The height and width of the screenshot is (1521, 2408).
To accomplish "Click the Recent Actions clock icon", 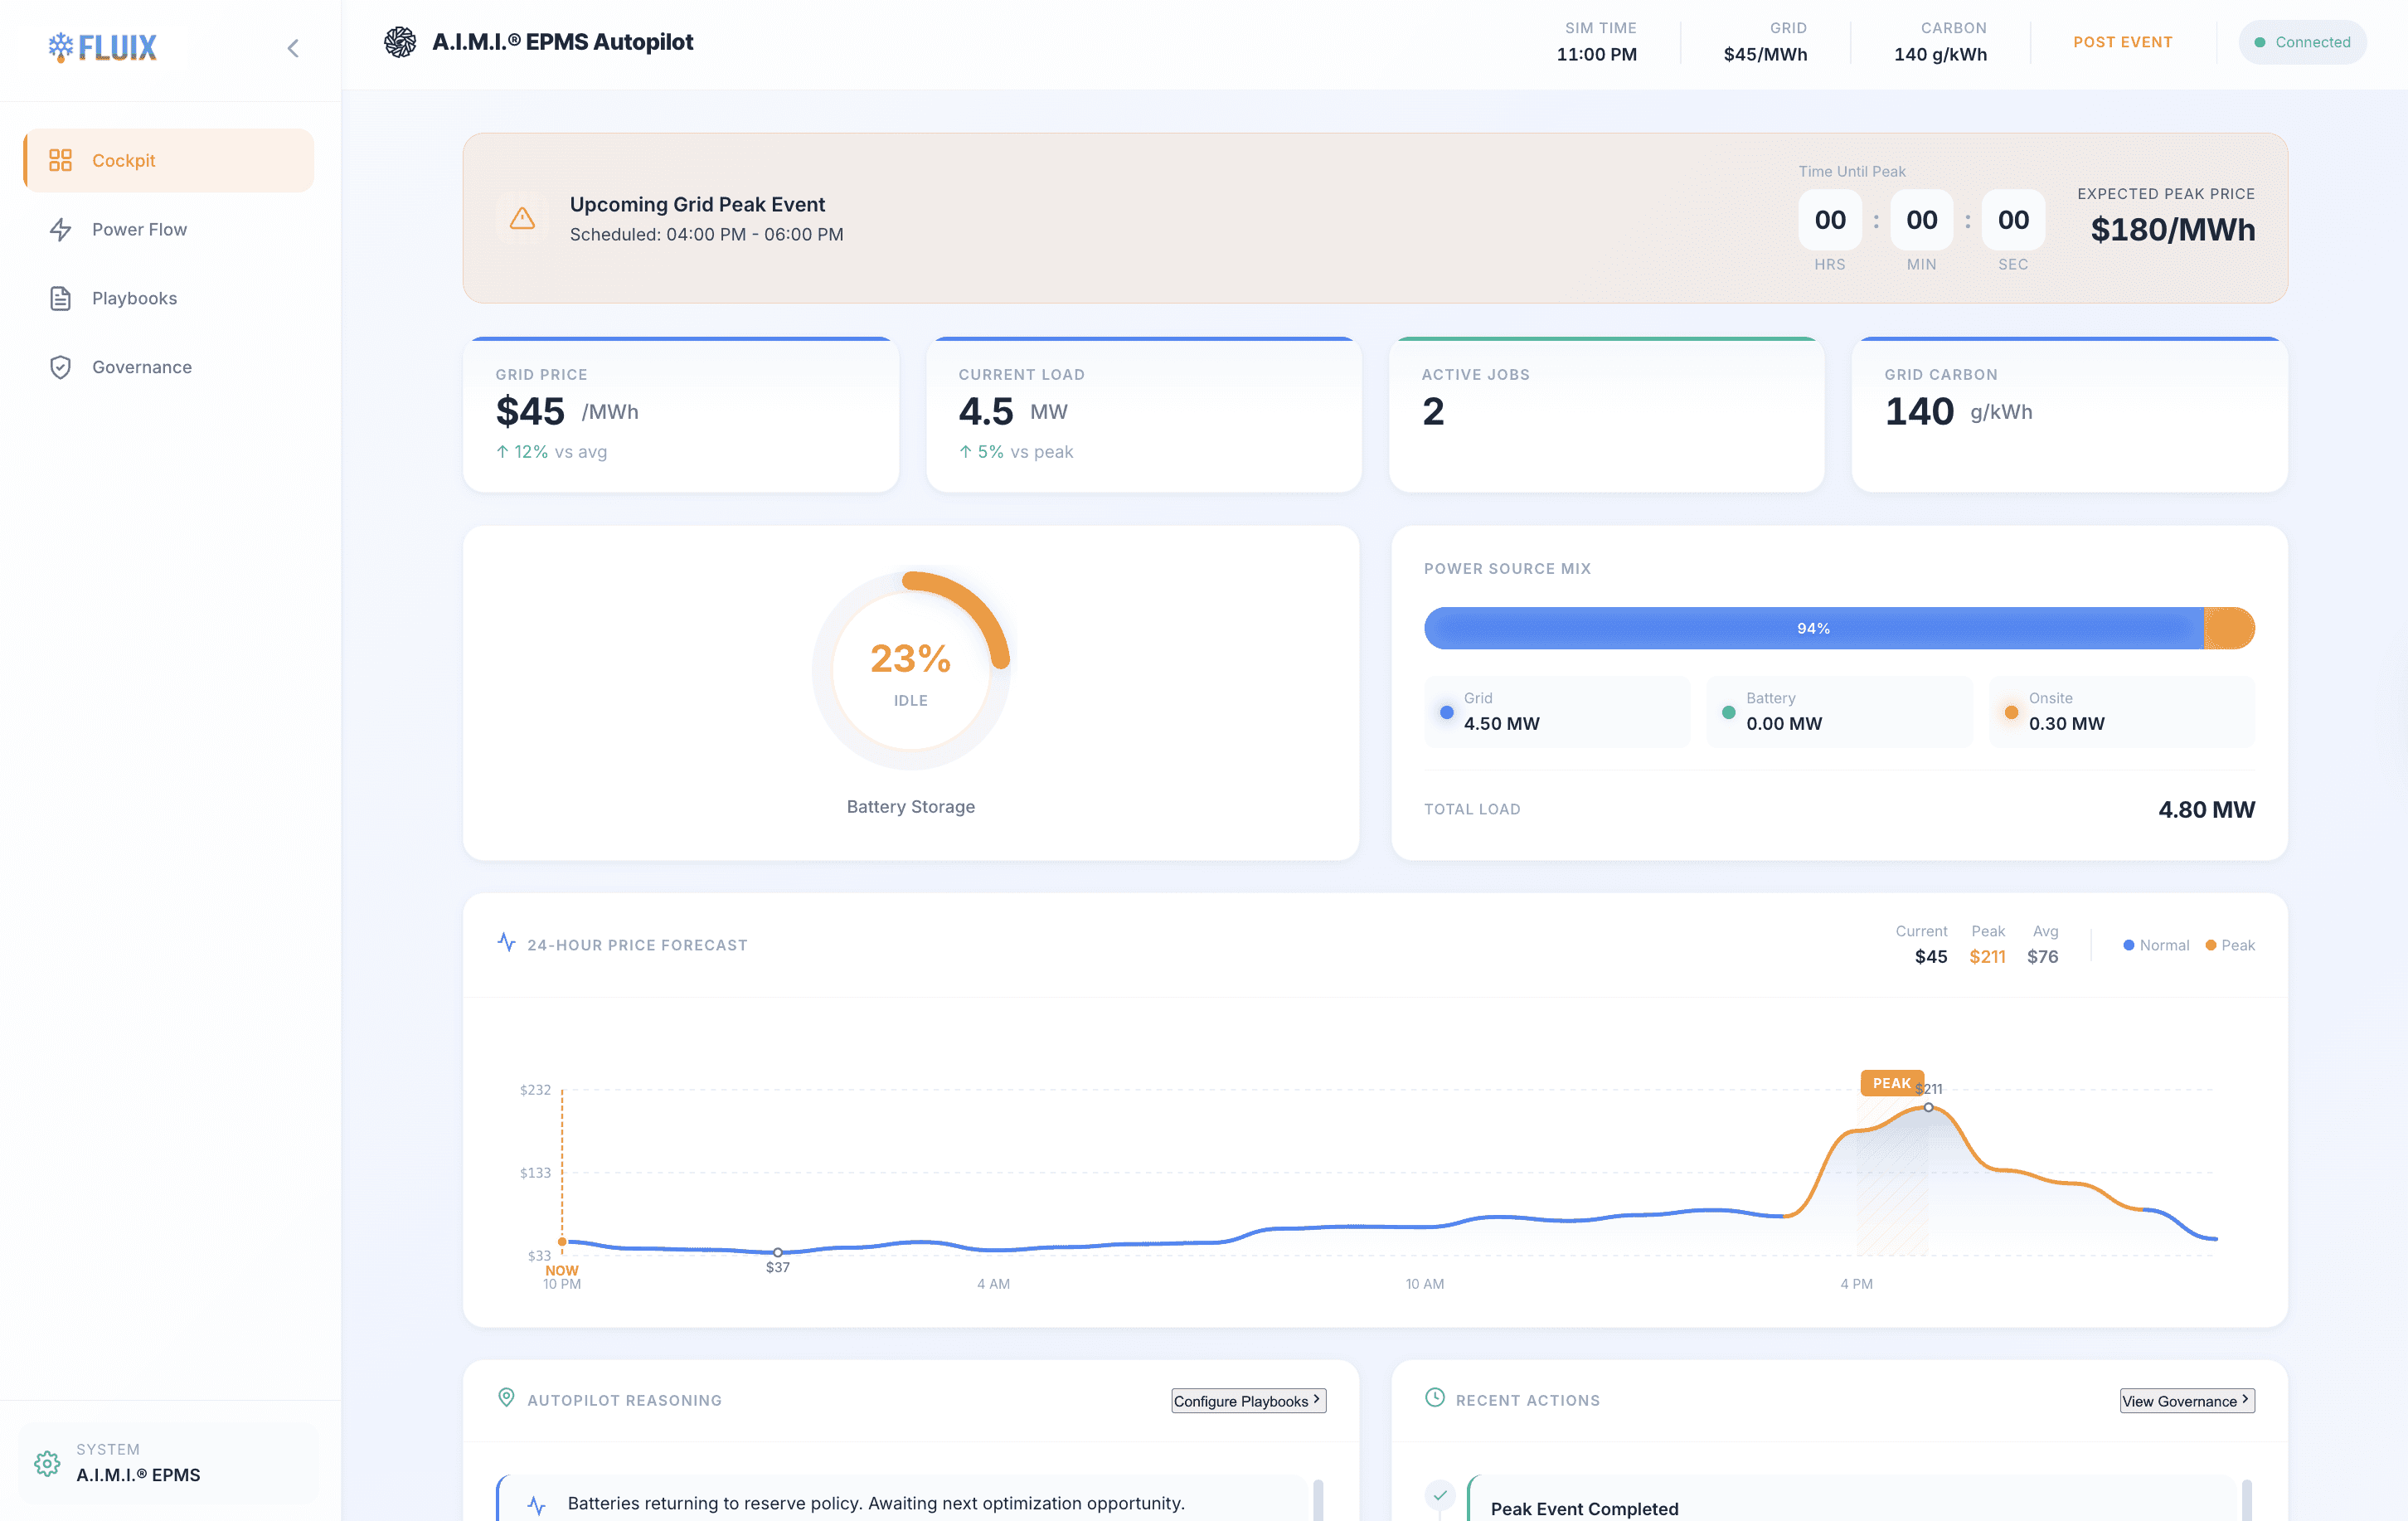I will click(1434, 1397).
